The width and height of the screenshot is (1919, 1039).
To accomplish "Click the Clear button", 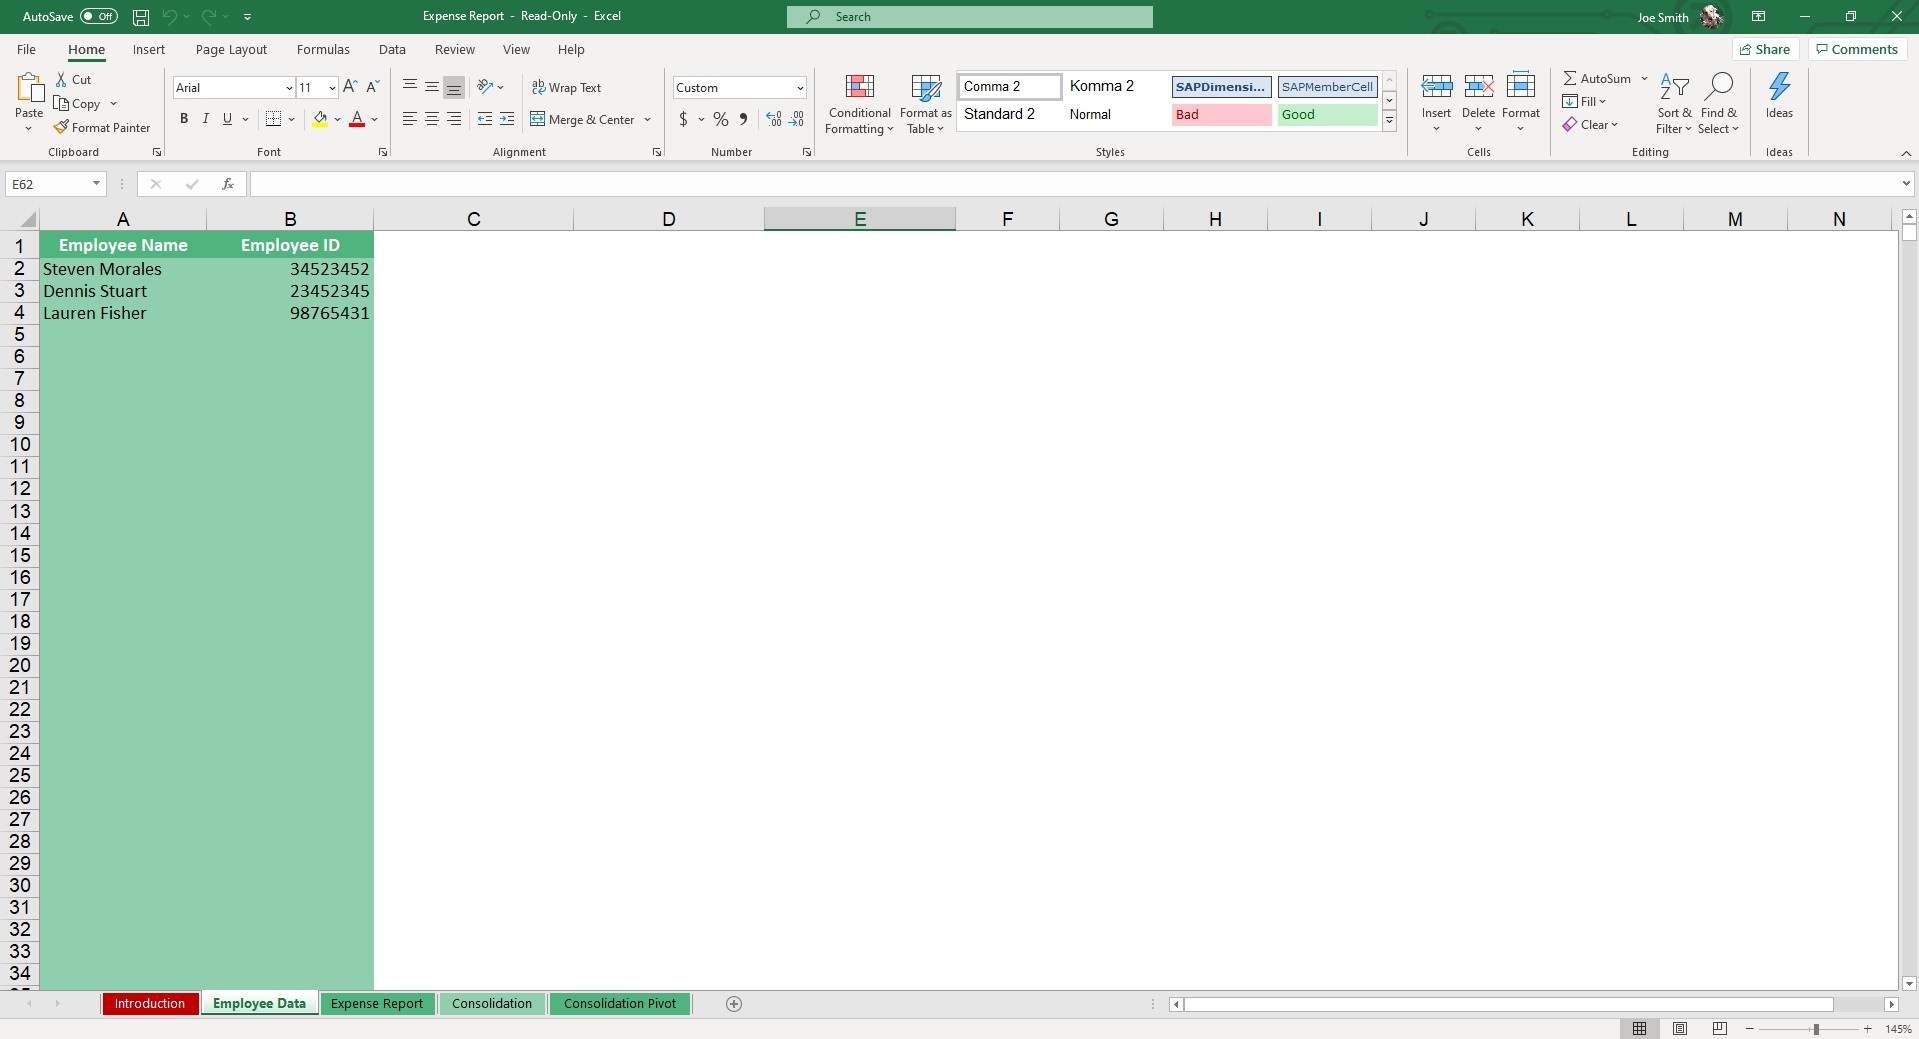I will 1590,125.
